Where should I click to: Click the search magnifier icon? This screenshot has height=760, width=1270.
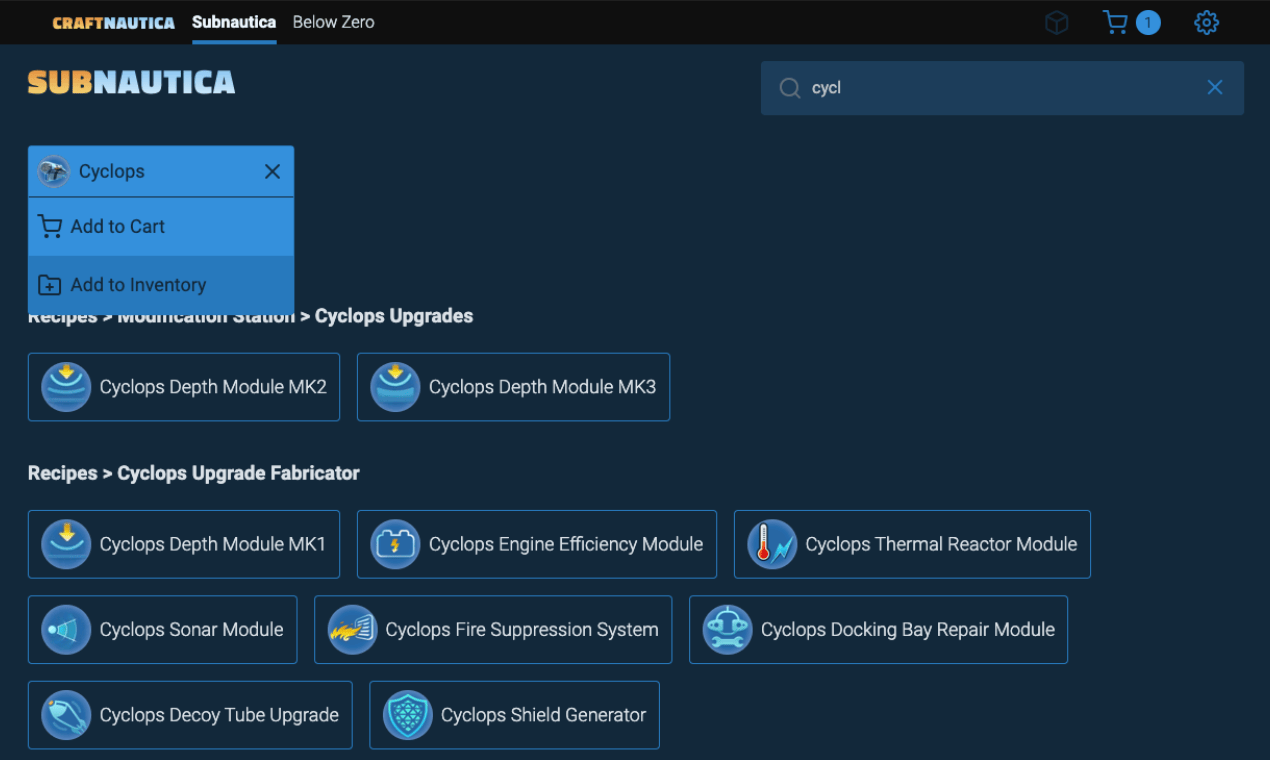[790, 88]
